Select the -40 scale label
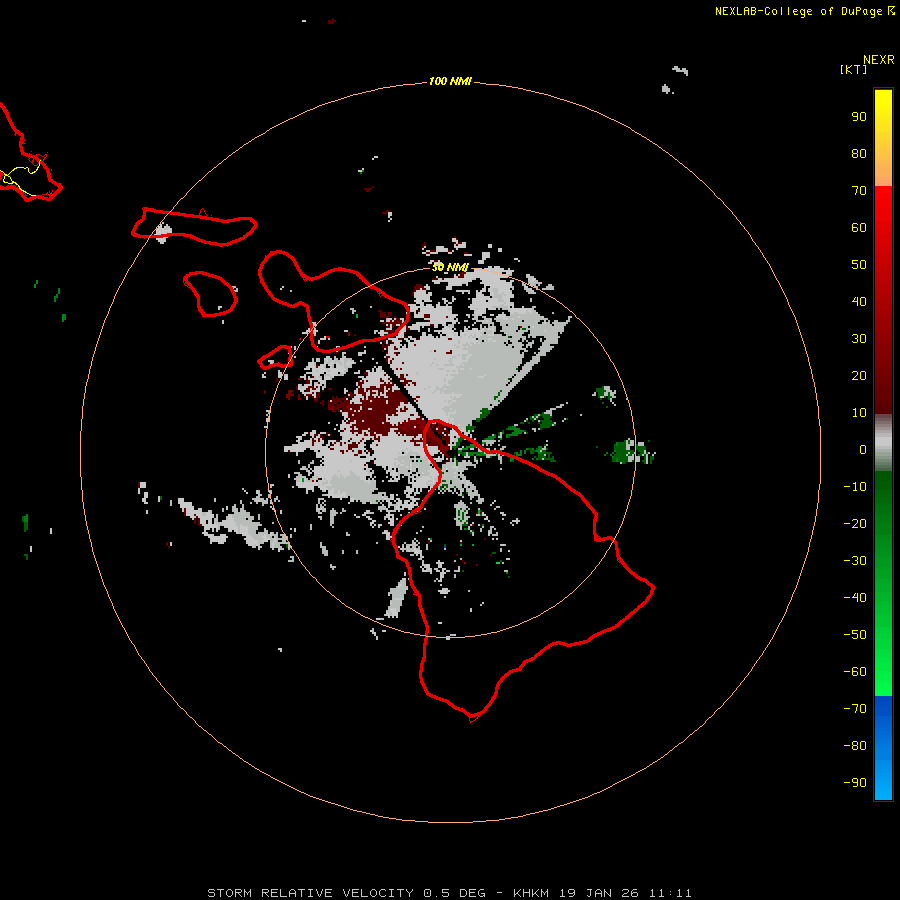Image resolution: width=900 pixels, height=900 pixels. coord(855,598)
